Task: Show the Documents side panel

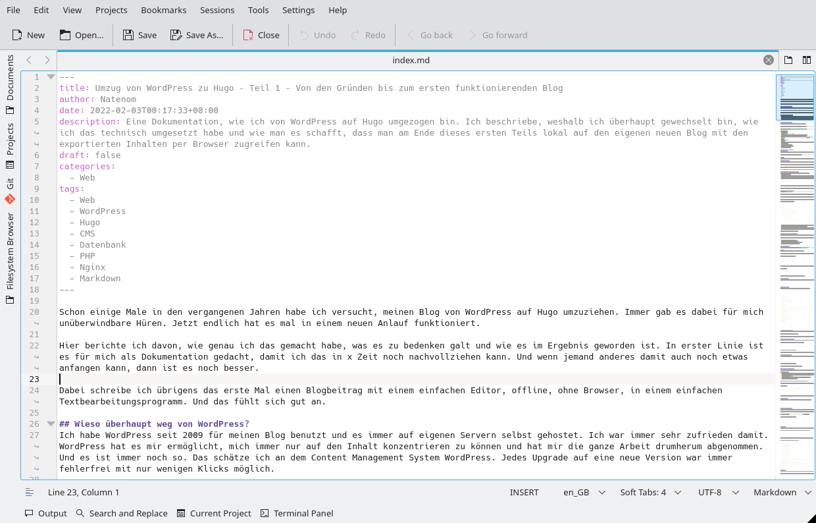Action: [x=10, y=84]
